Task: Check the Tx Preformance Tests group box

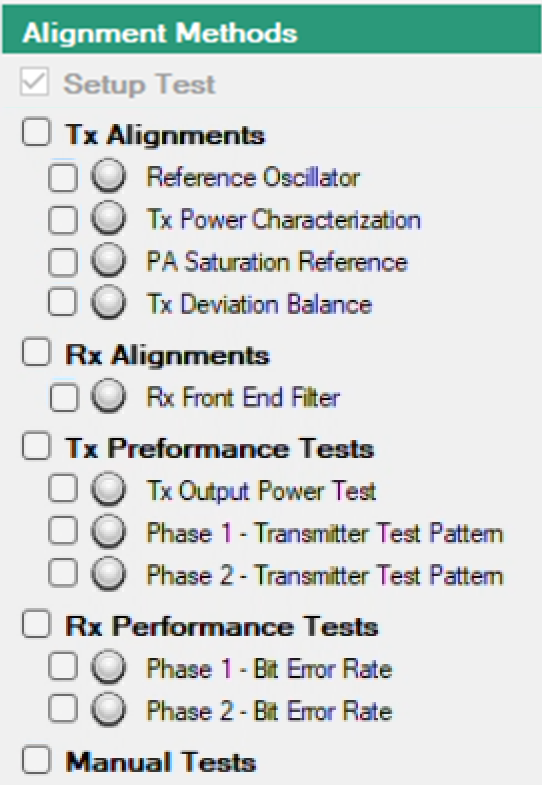Action: click(x=37, y=446)
